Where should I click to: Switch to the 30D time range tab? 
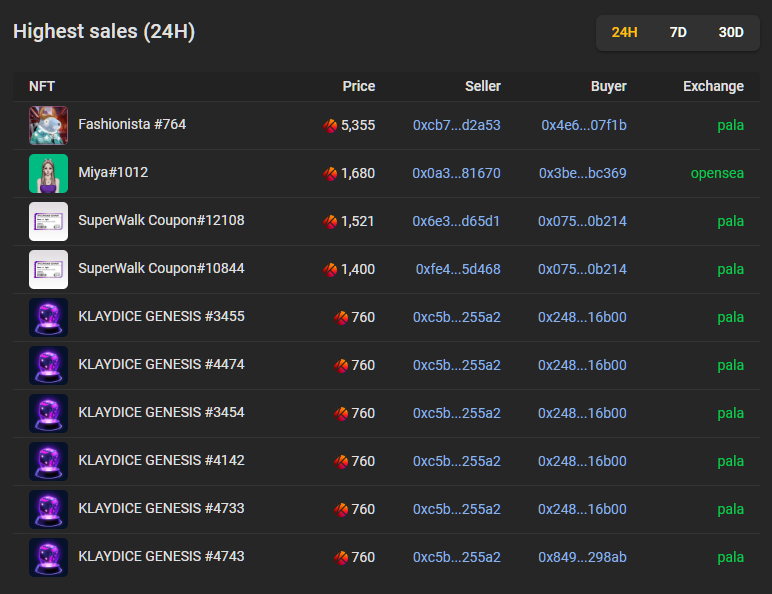[x=731, y=33]
